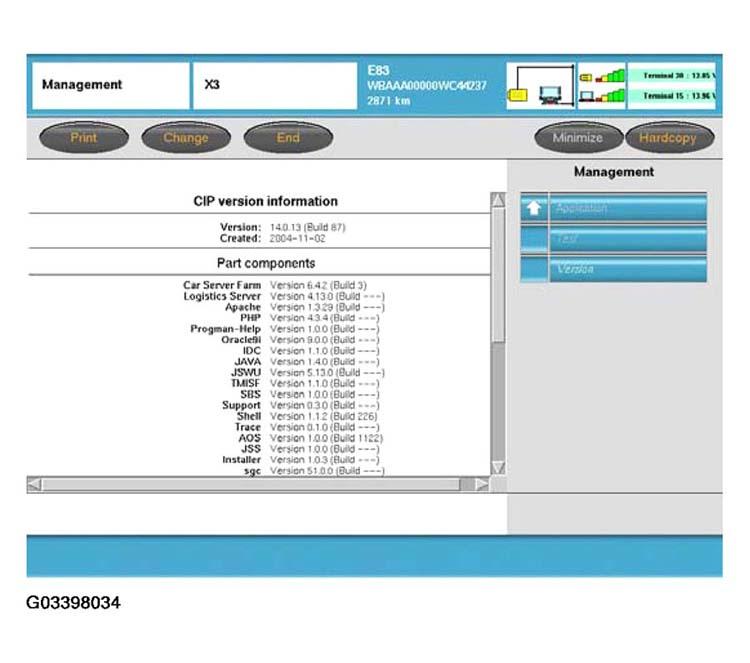This screenshot has height=663, width=750.
Task: Click the scroll left arrow
Action: click(x=35, y=484)
